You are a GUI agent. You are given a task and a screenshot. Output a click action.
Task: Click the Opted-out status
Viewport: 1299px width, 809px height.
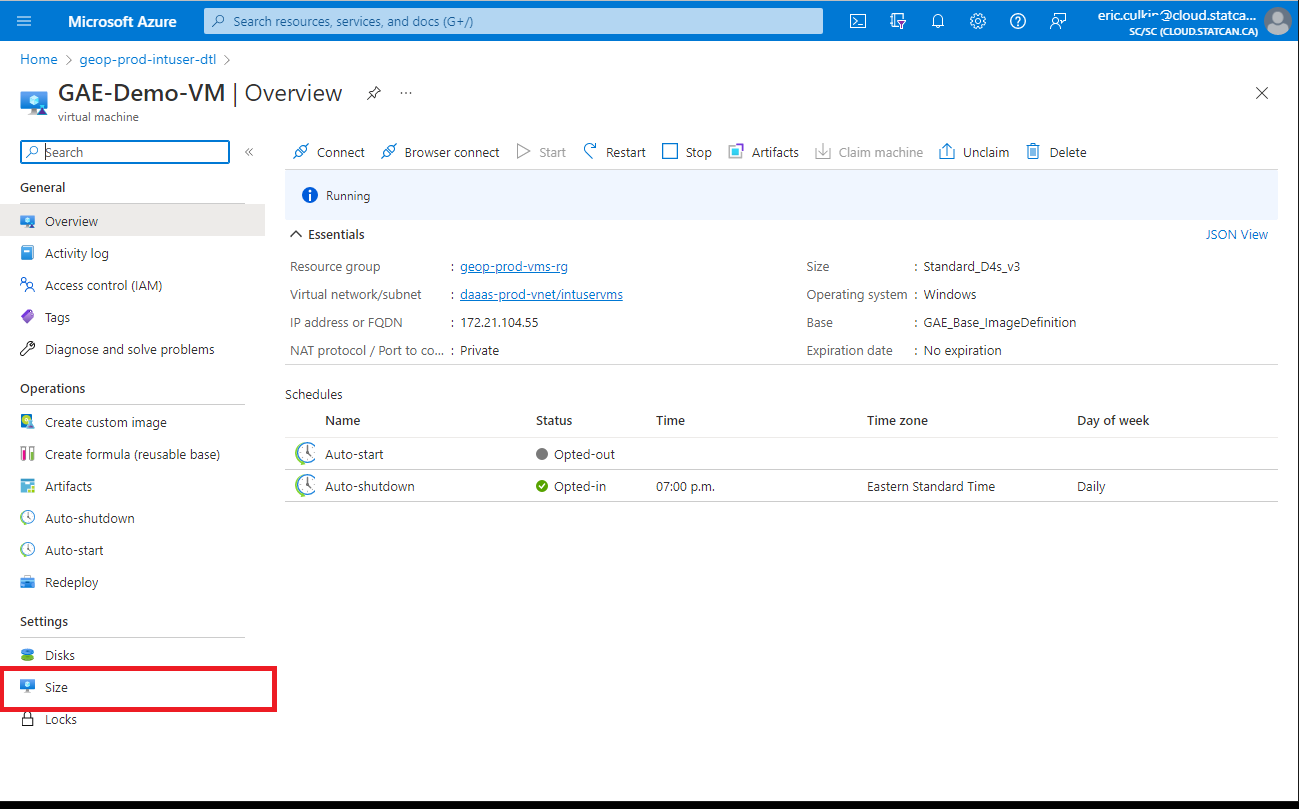pyautogui.click(x=576, y=454)
